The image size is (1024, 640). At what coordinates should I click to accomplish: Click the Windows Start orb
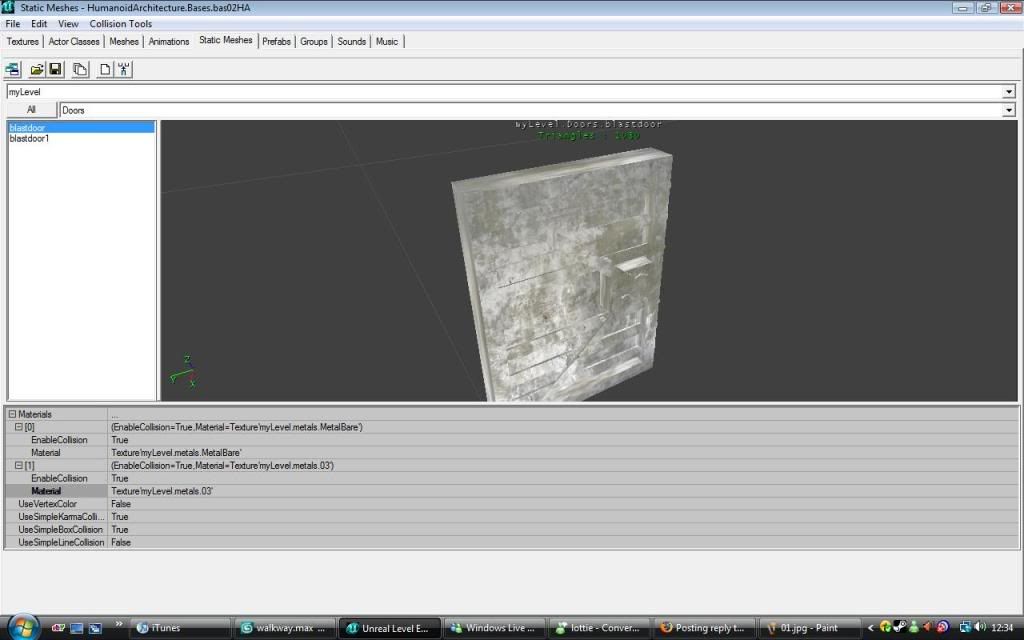21,627
